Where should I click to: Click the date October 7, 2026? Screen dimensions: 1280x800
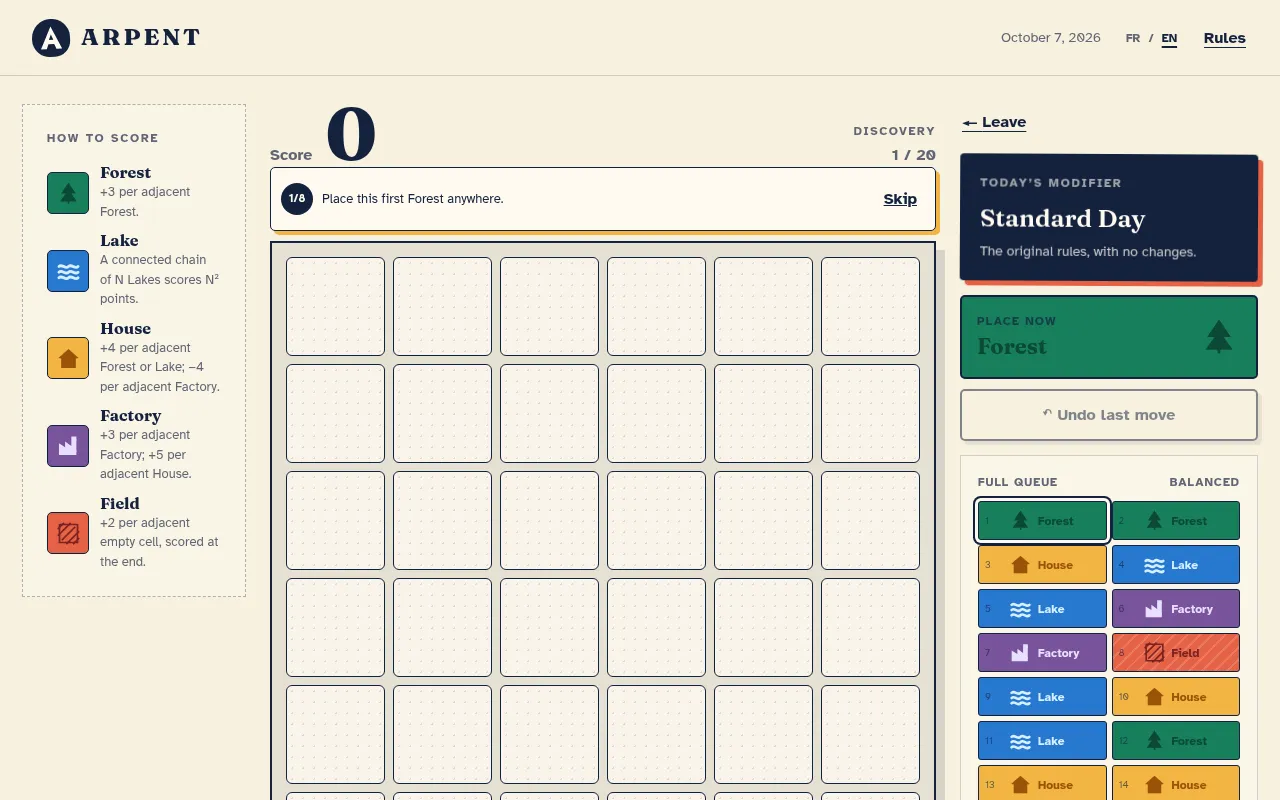tap(1050, 38)
